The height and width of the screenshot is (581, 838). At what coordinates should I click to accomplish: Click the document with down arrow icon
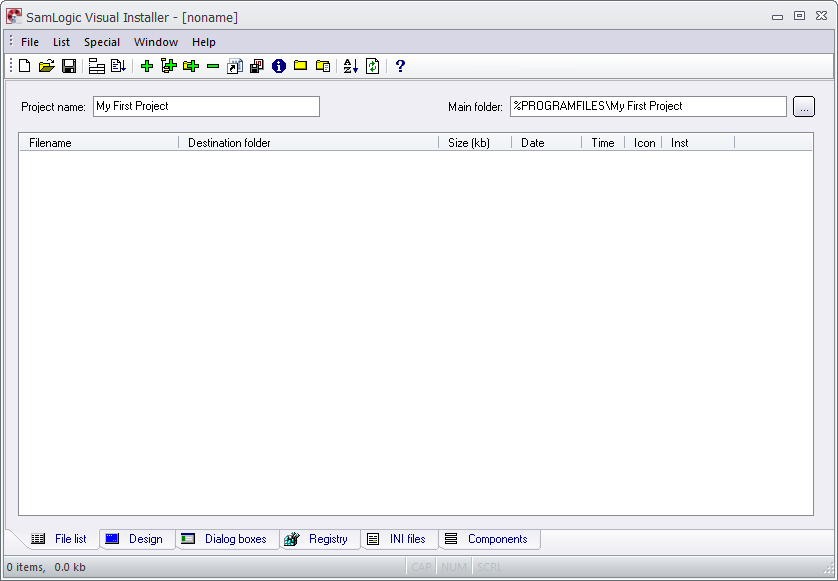click(x=118, y=66)
